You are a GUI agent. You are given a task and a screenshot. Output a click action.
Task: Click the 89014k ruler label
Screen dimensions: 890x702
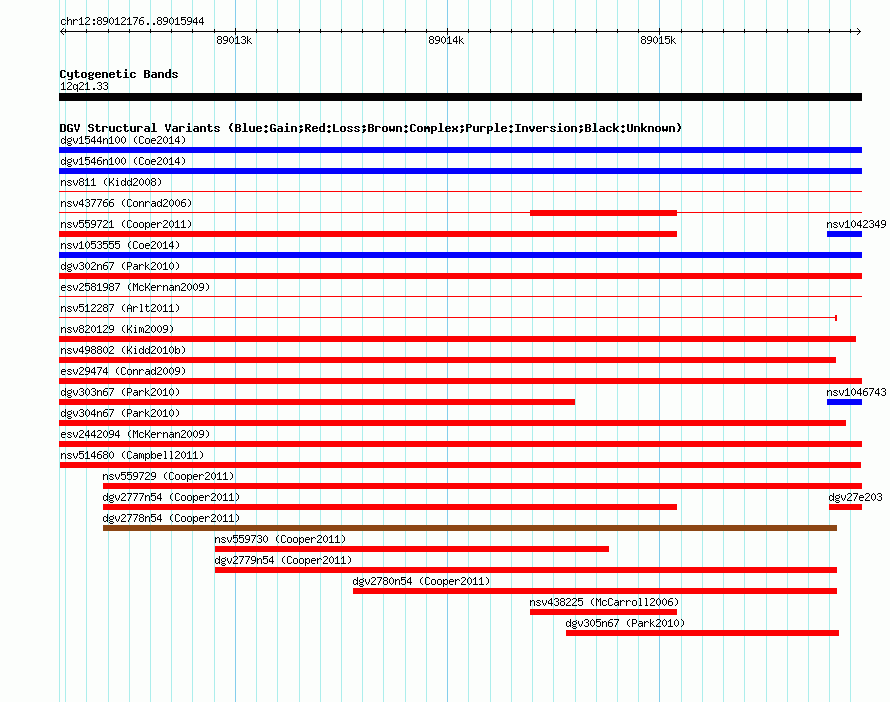point(446,40)
